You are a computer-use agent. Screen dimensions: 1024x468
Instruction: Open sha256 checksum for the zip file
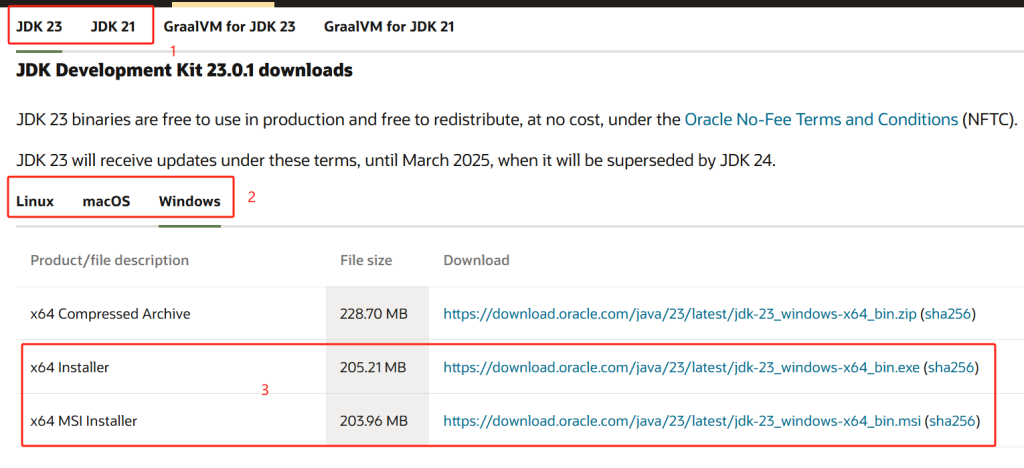(948, 314)
